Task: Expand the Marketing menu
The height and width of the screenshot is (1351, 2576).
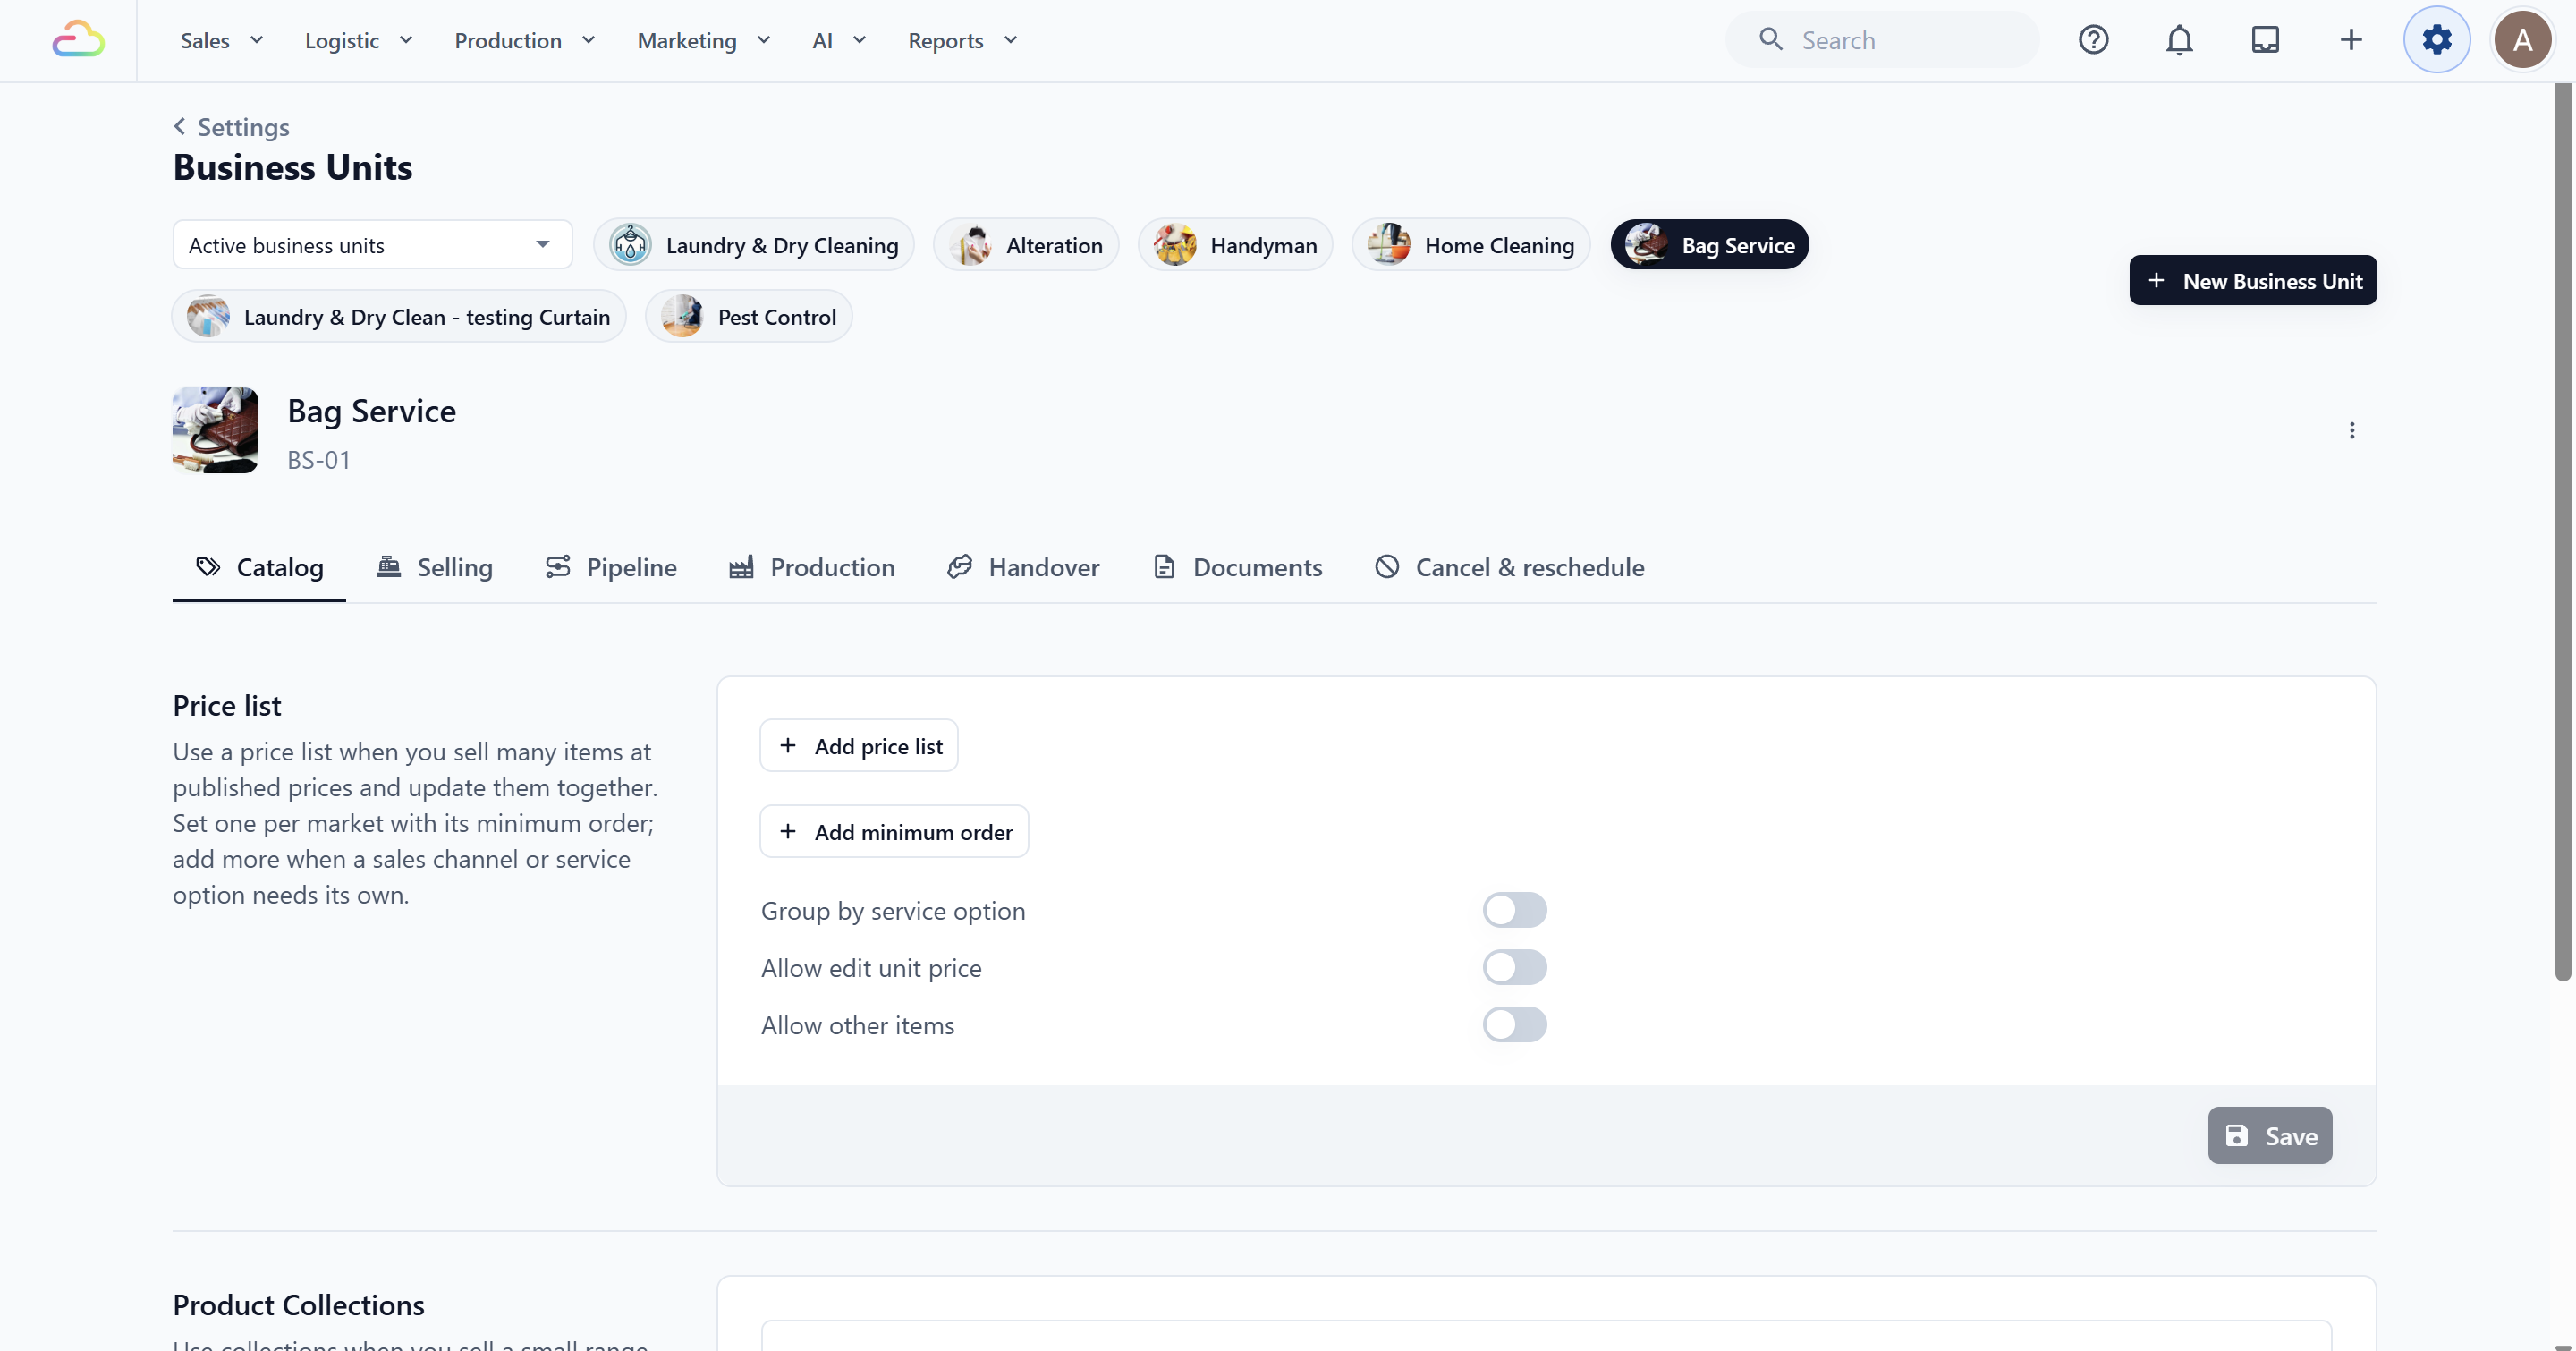Action: (704, 41)
